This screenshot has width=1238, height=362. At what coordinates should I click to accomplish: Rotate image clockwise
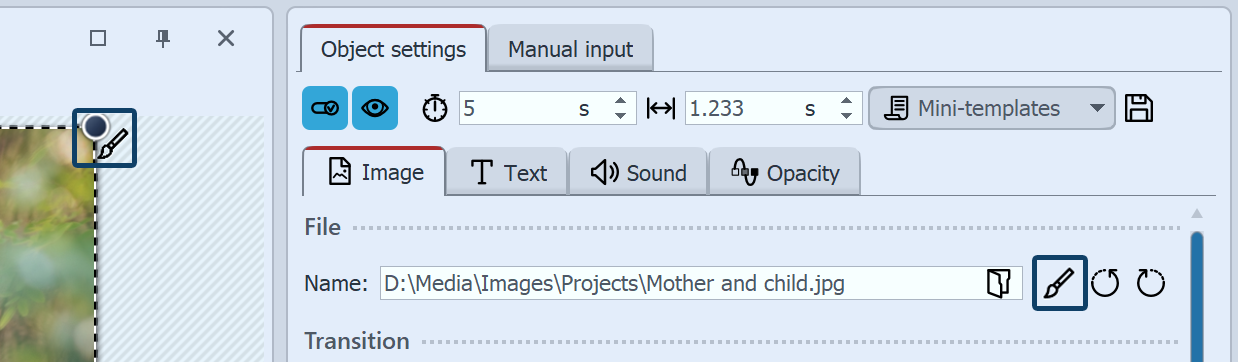click(1151, 284)
